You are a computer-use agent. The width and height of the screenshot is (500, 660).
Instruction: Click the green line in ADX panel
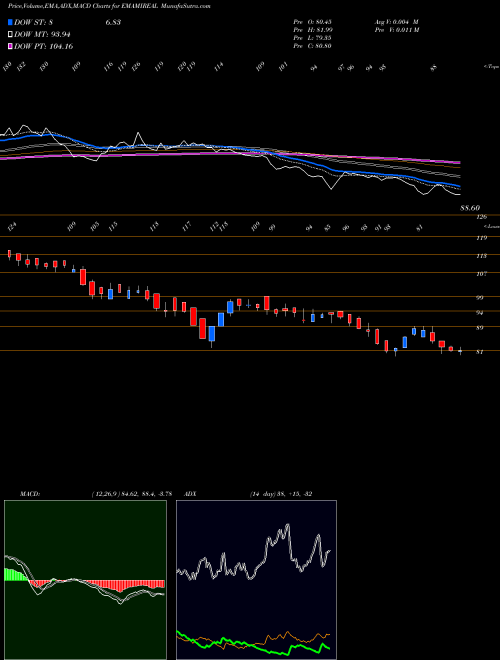pos(253,644)
